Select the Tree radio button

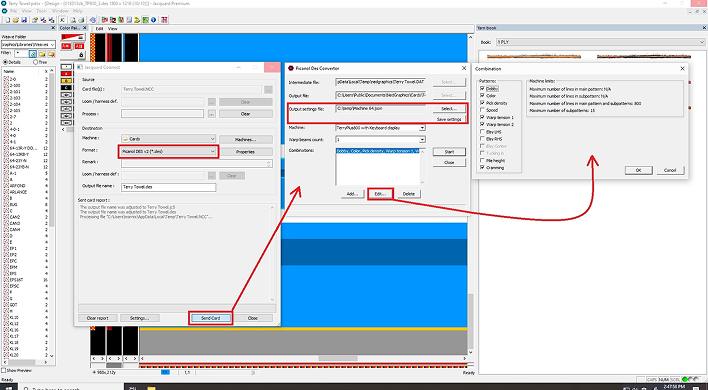pyautogui.click(x=36, y=62)
